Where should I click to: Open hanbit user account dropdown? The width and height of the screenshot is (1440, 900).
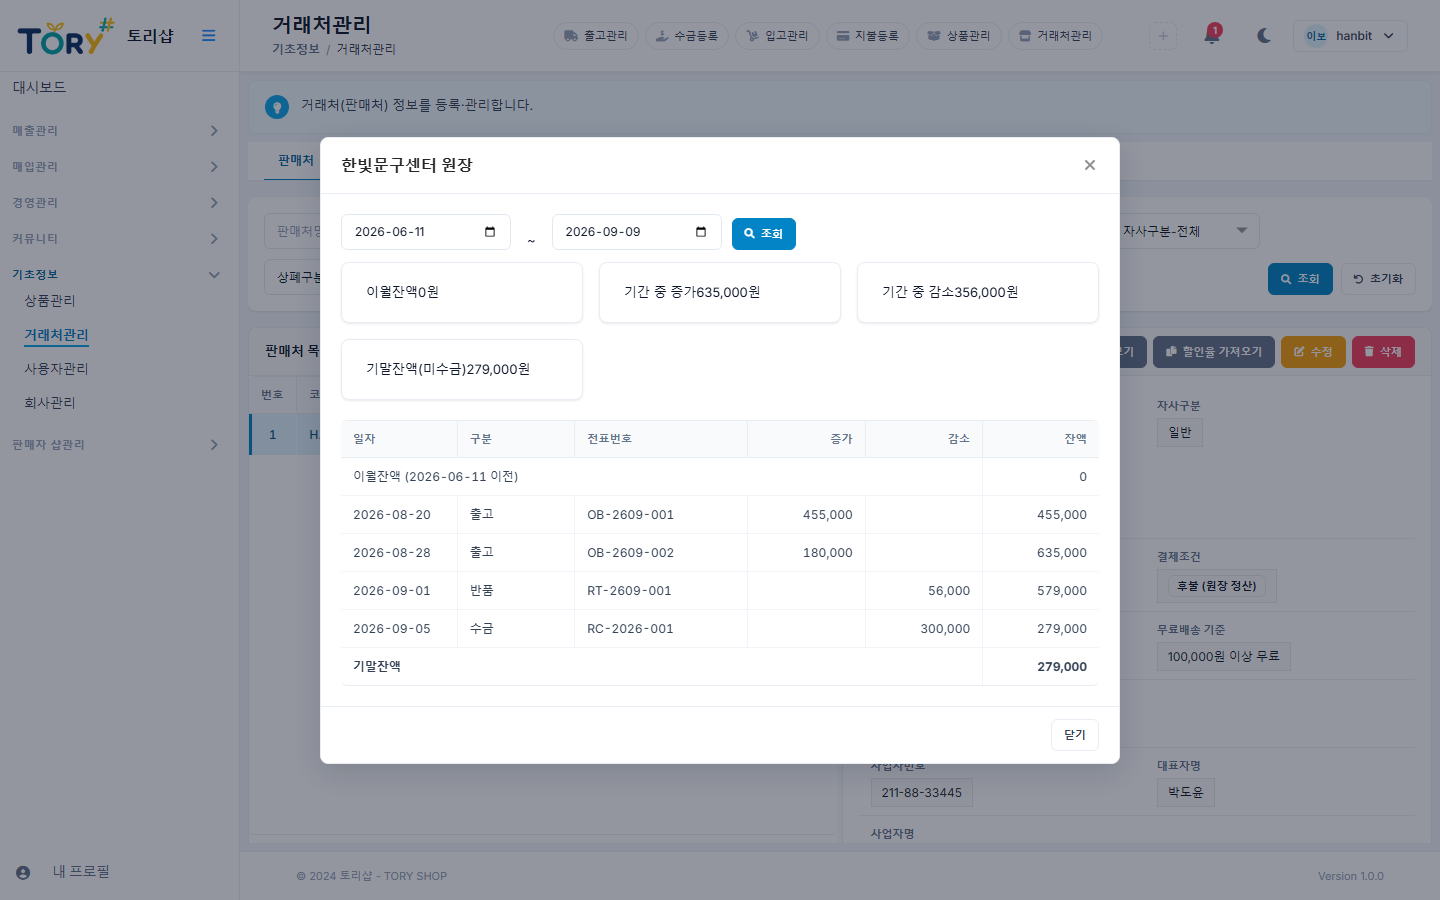(x=1350, y=36)
